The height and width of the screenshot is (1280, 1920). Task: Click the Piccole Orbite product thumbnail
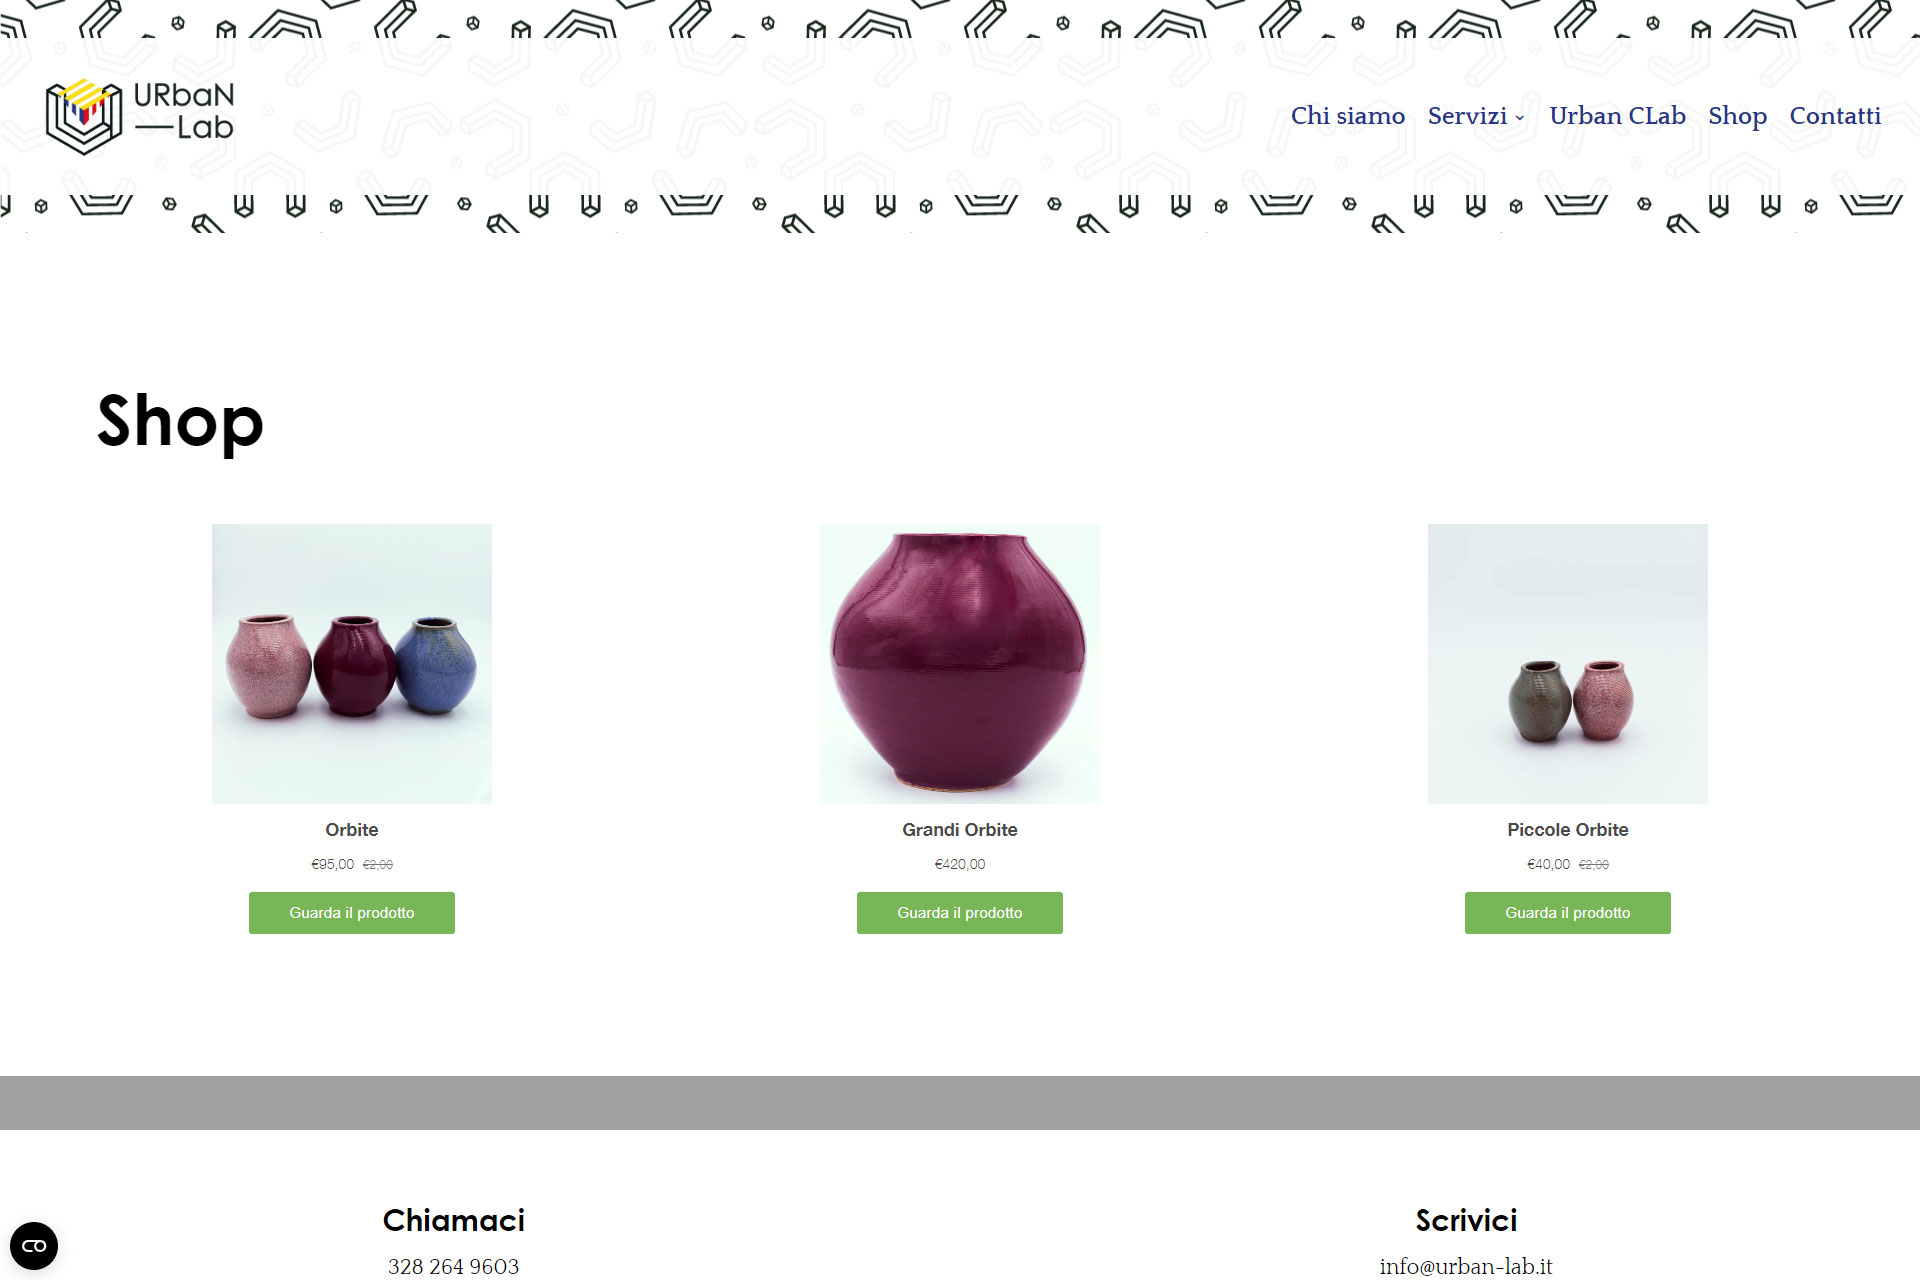[1568, 664]
